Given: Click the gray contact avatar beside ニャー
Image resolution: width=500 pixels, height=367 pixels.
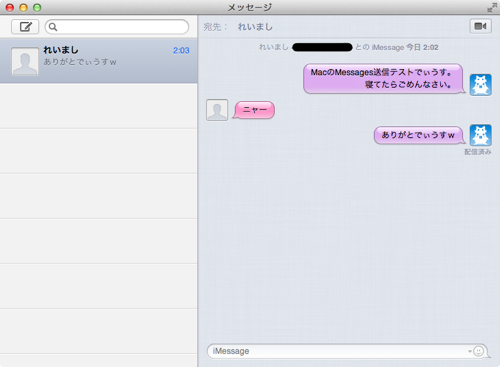Looking at the screenshot, I should point(217,110).
